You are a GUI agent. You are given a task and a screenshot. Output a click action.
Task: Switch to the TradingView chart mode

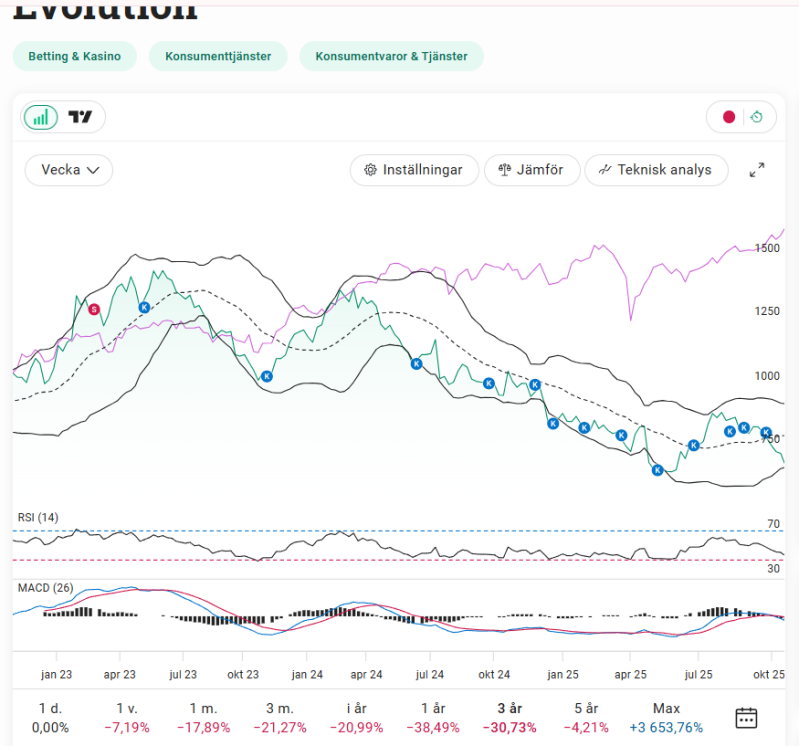pyautogui.click(x=80, y=118)
